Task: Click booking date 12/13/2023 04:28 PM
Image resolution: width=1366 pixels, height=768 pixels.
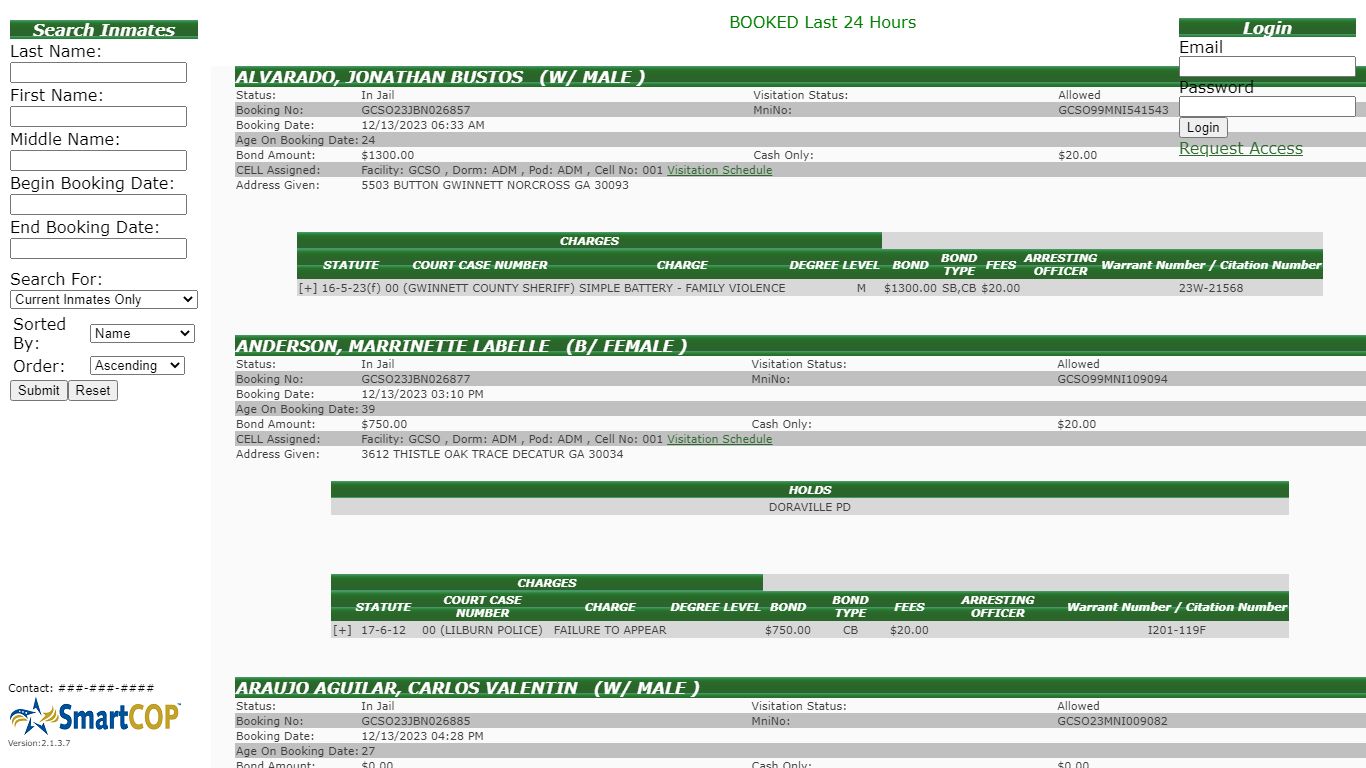Action: click(422, 736)
